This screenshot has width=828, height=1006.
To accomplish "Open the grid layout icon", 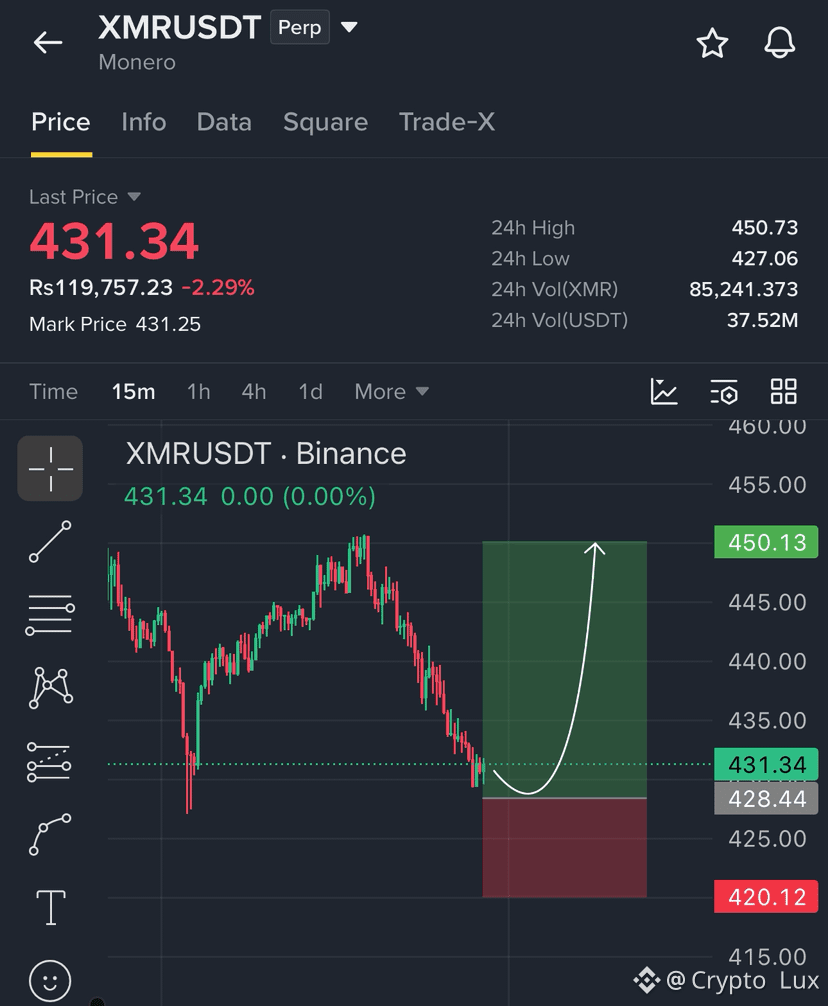I will (783, 391).
